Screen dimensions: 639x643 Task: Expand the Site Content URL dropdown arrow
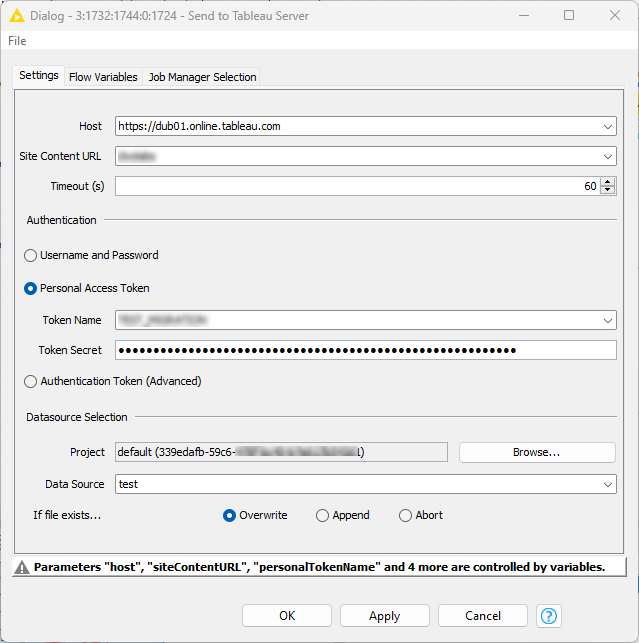[608, 157]
